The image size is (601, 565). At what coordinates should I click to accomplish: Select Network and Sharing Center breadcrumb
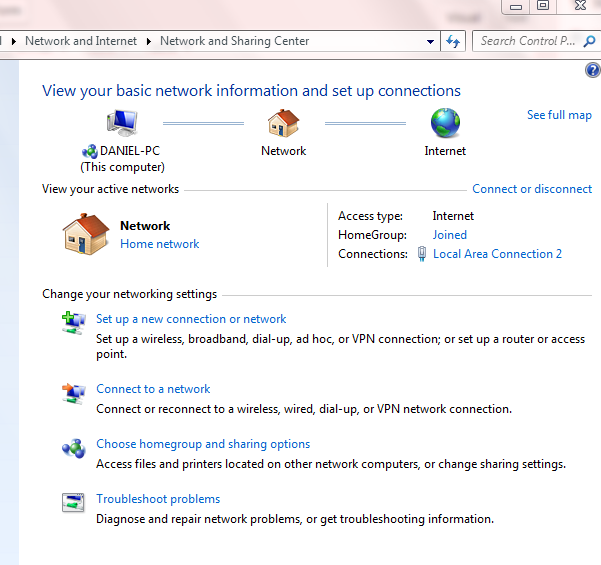coord(234,42)
